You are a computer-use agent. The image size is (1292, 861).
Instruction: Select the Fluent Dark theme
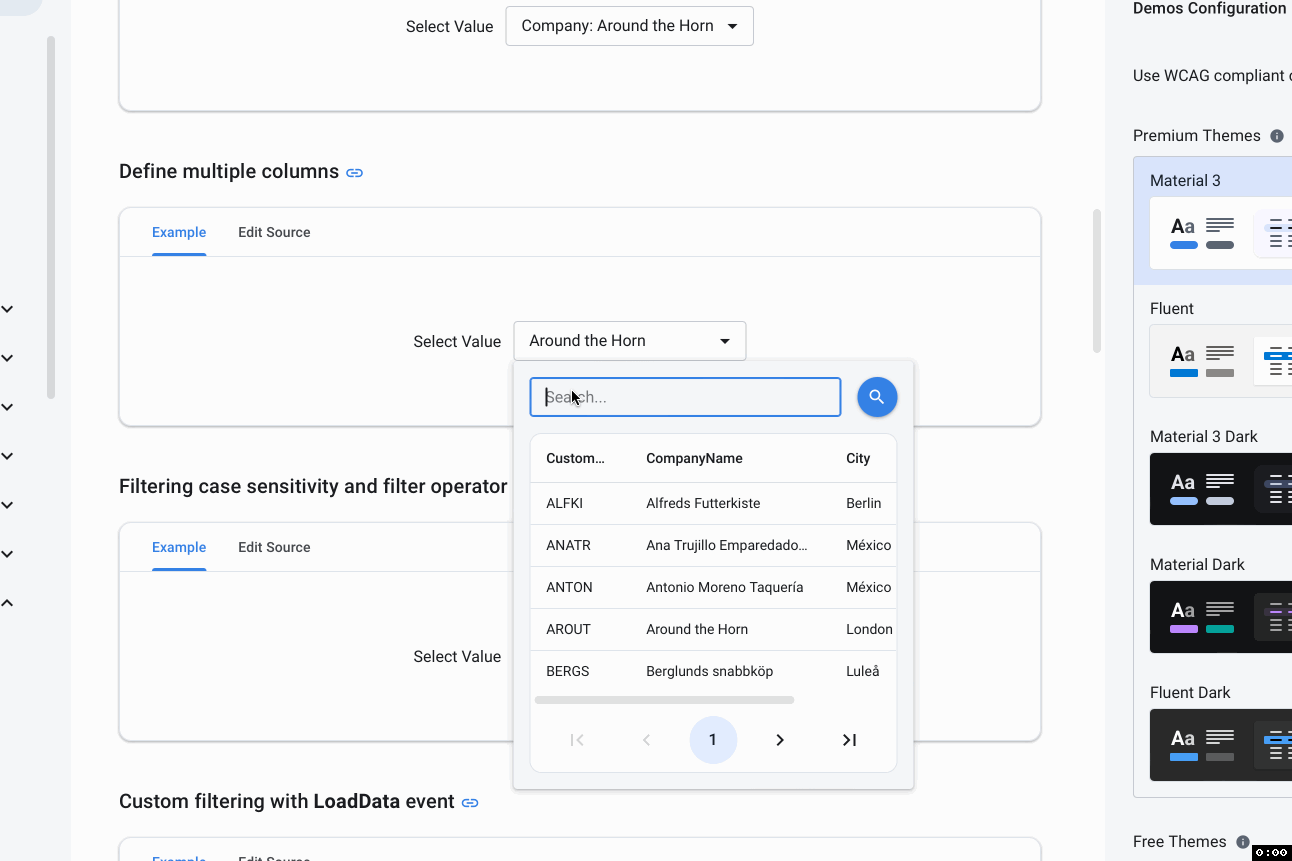1212,732
